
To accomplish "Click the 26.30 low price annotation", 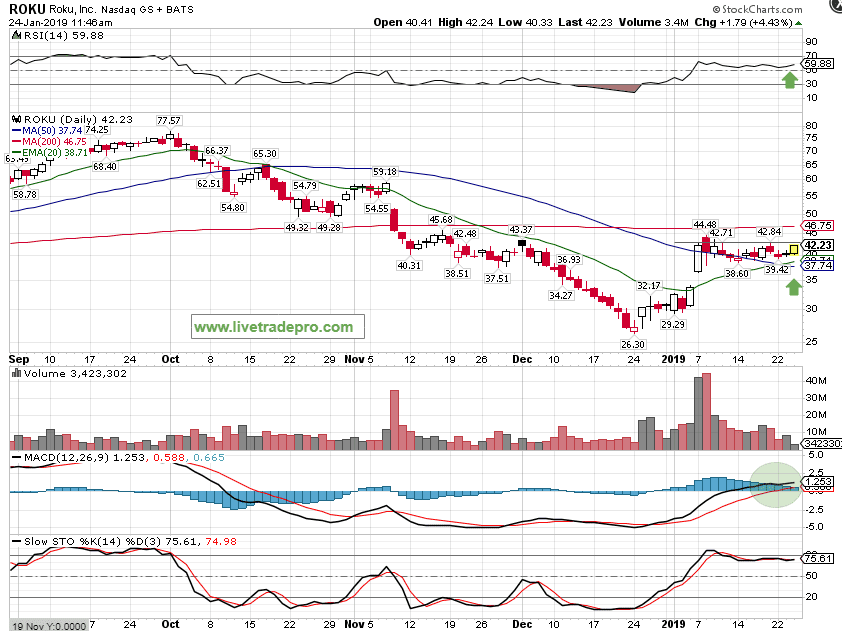I will click(634, 344).
